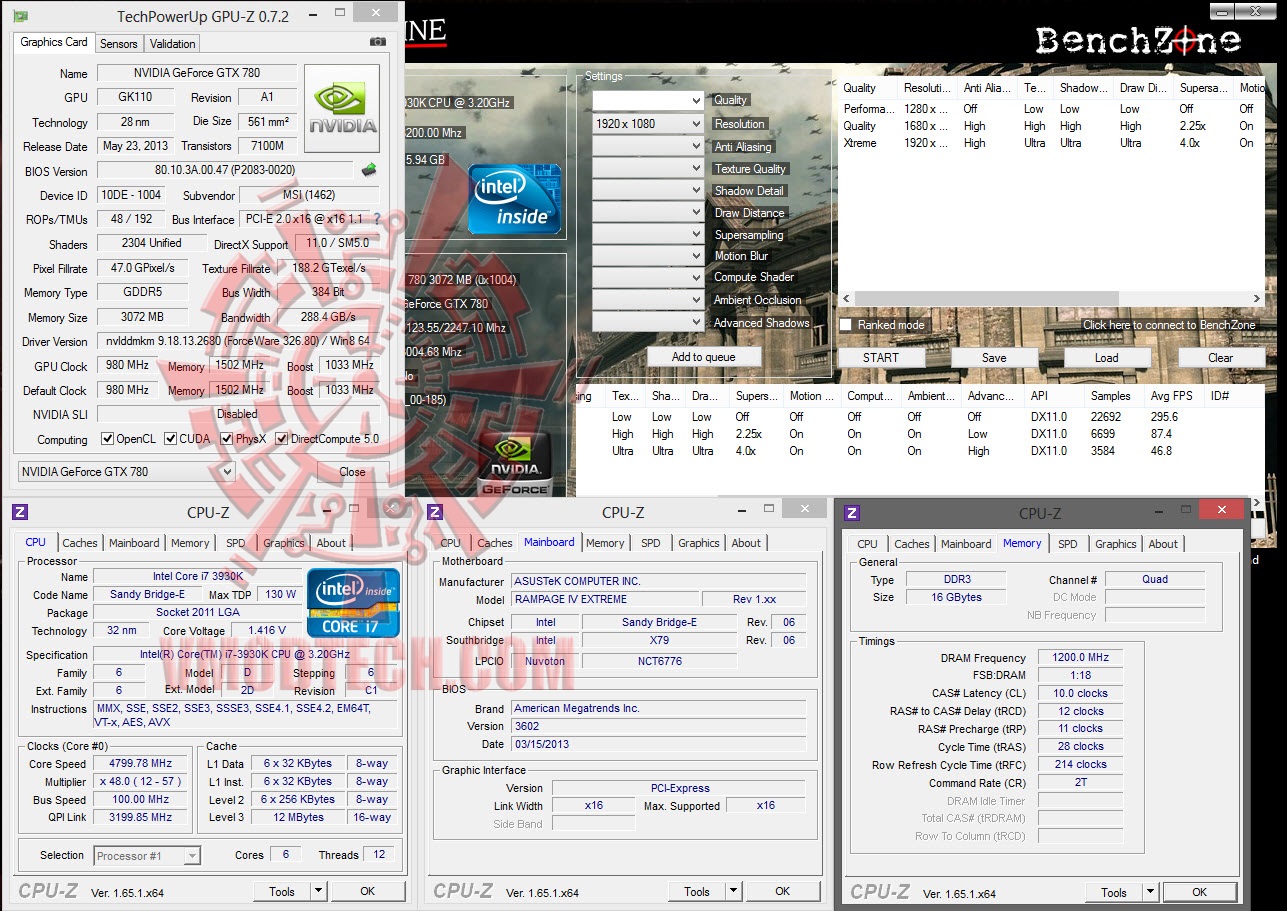
Task: Open Memory tab in CPU-Z Mainboard window
Action: [605, 543]
